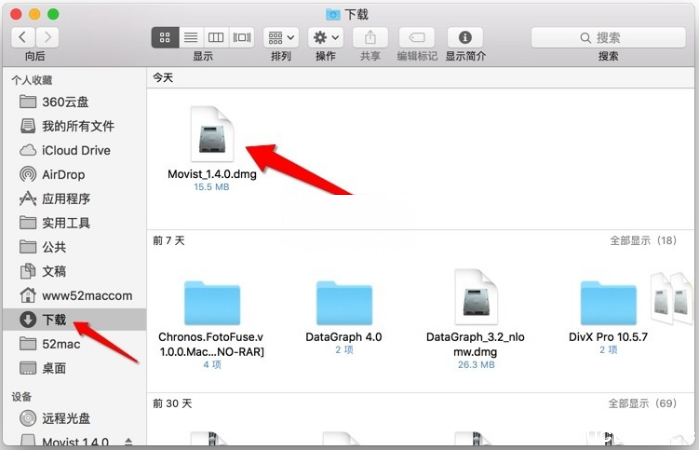Select the DataGraph 4.0 folder icon
The image size is (699, 450).
pos(344,303)
